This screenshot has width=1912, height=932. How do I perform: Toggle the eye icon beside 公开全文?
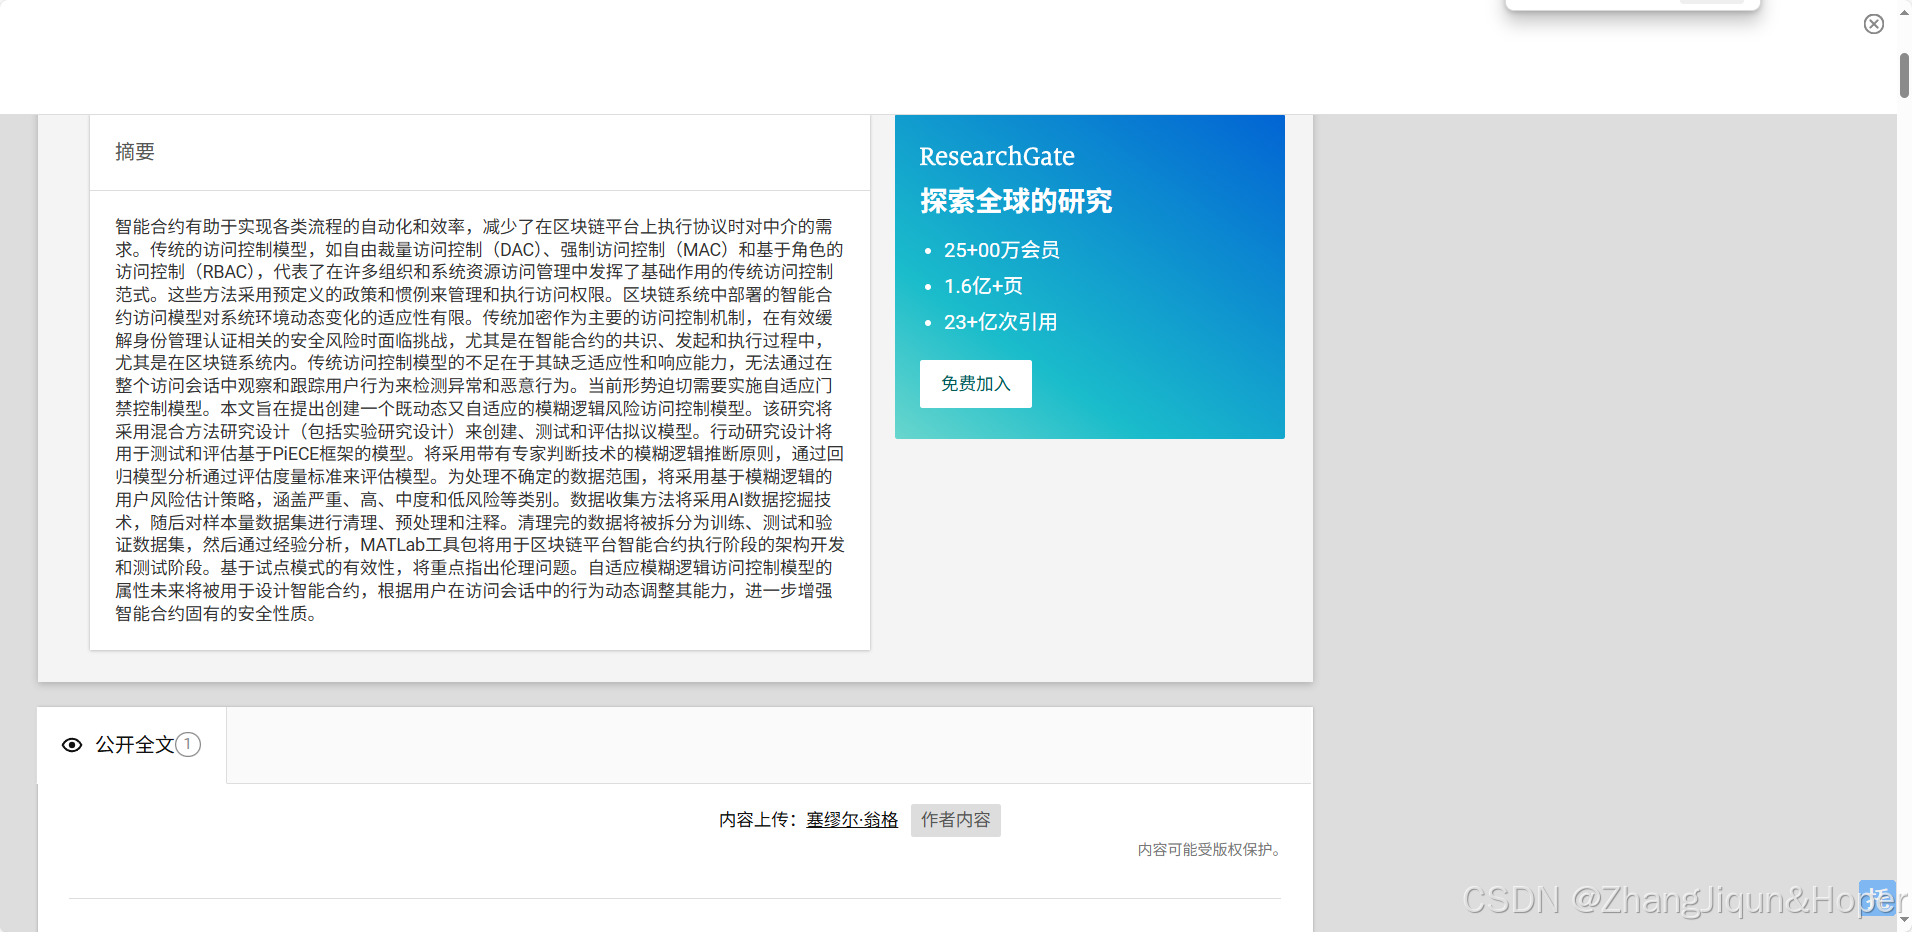point(71,745)
